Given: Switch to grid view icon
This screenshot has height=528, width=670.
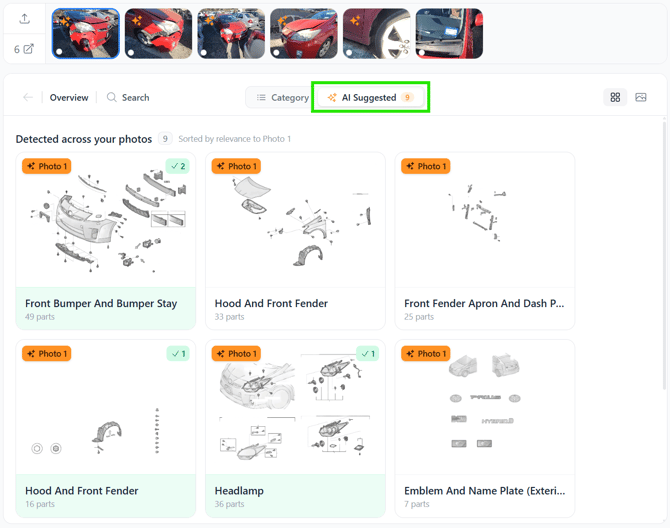Looking at the screenshot, I should click(x=615, y=97).
